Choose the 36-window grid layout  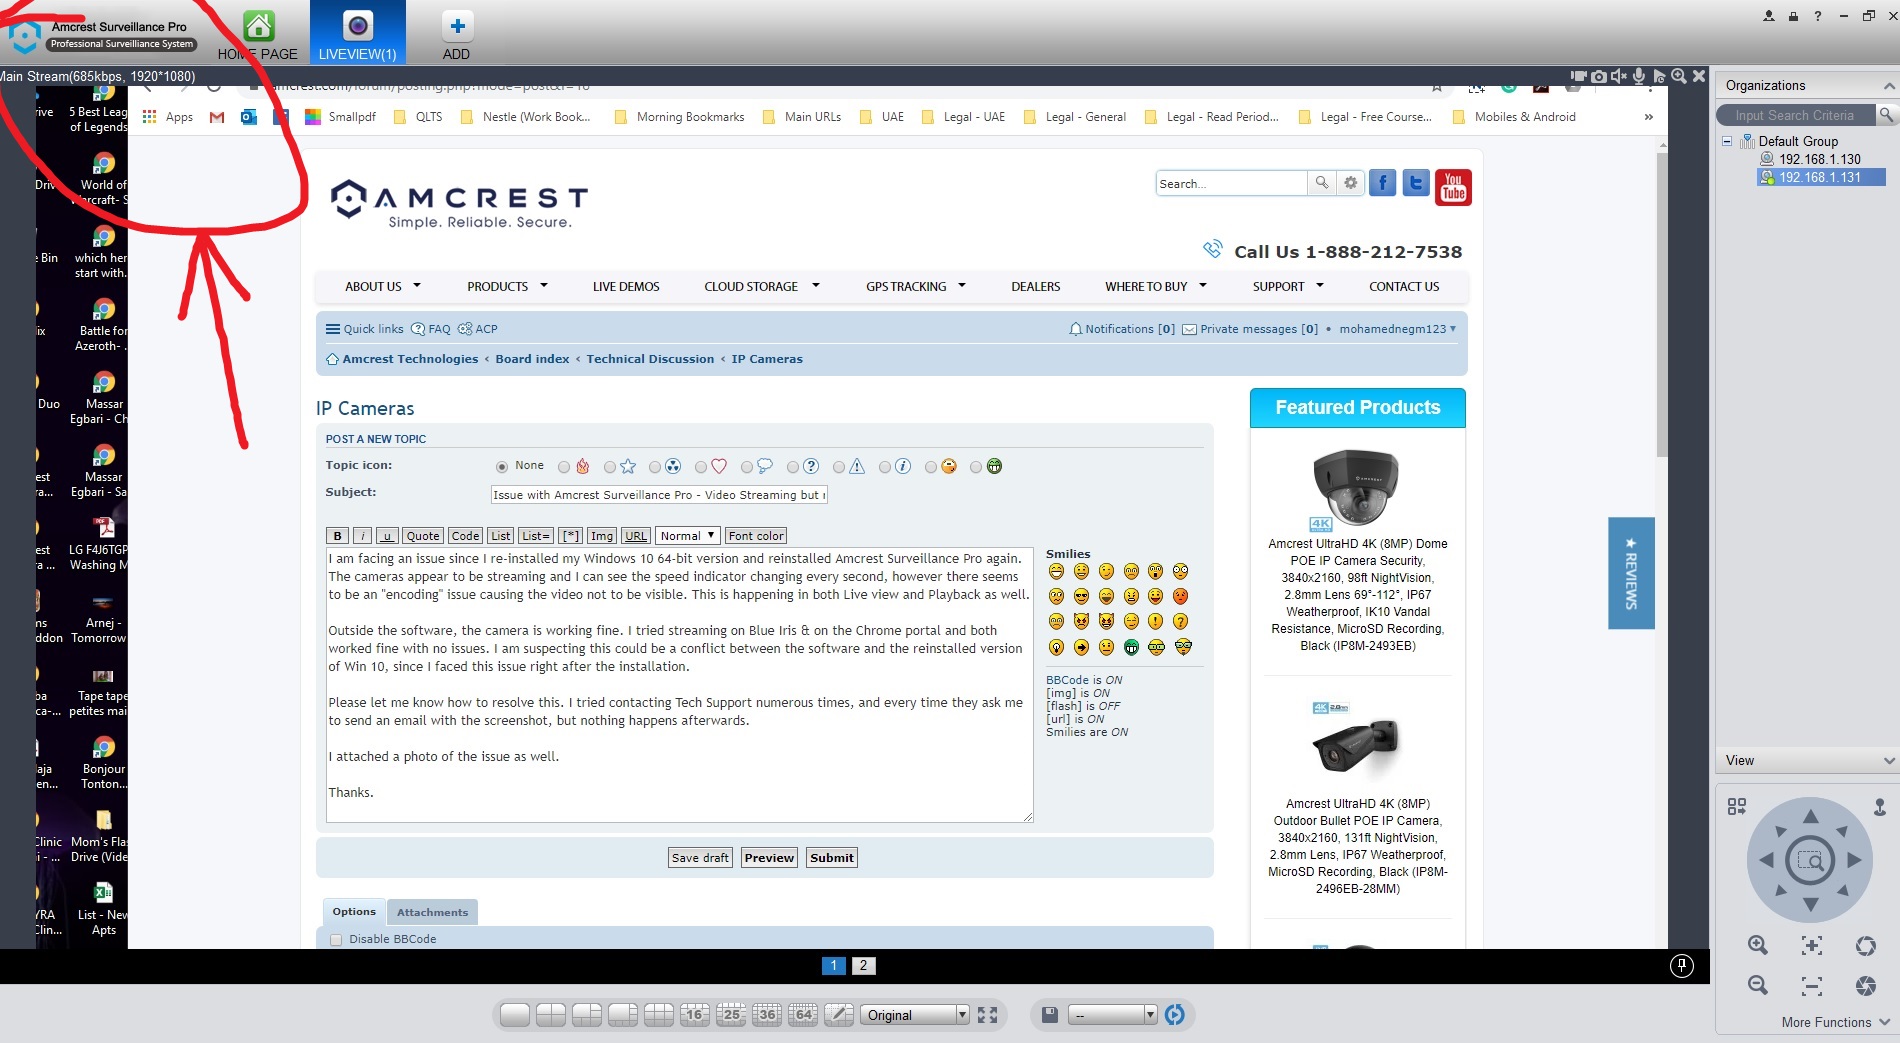click(767, 1015)
